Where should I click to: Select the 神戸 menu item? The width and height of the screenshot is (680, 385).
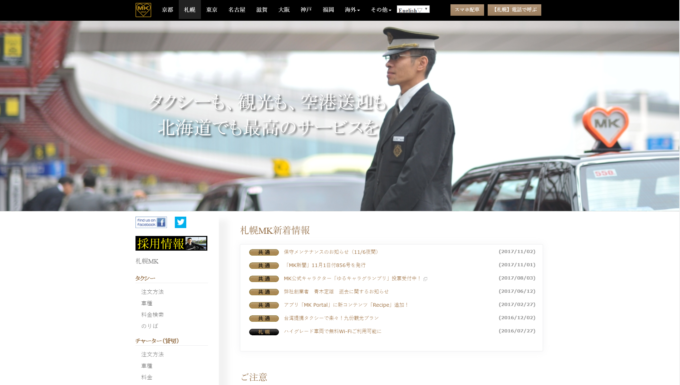tap(306, 10)
